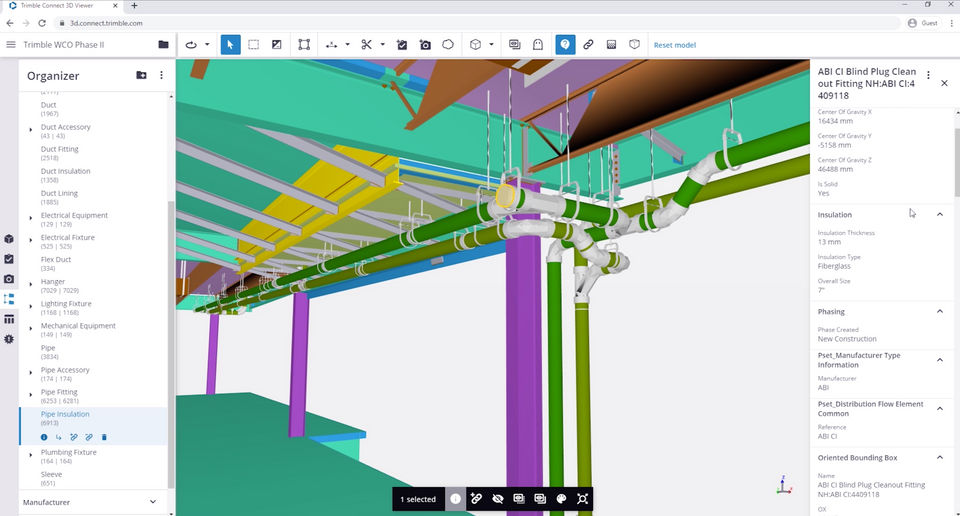Open color palette in selection toolbar

coord(561,498)
